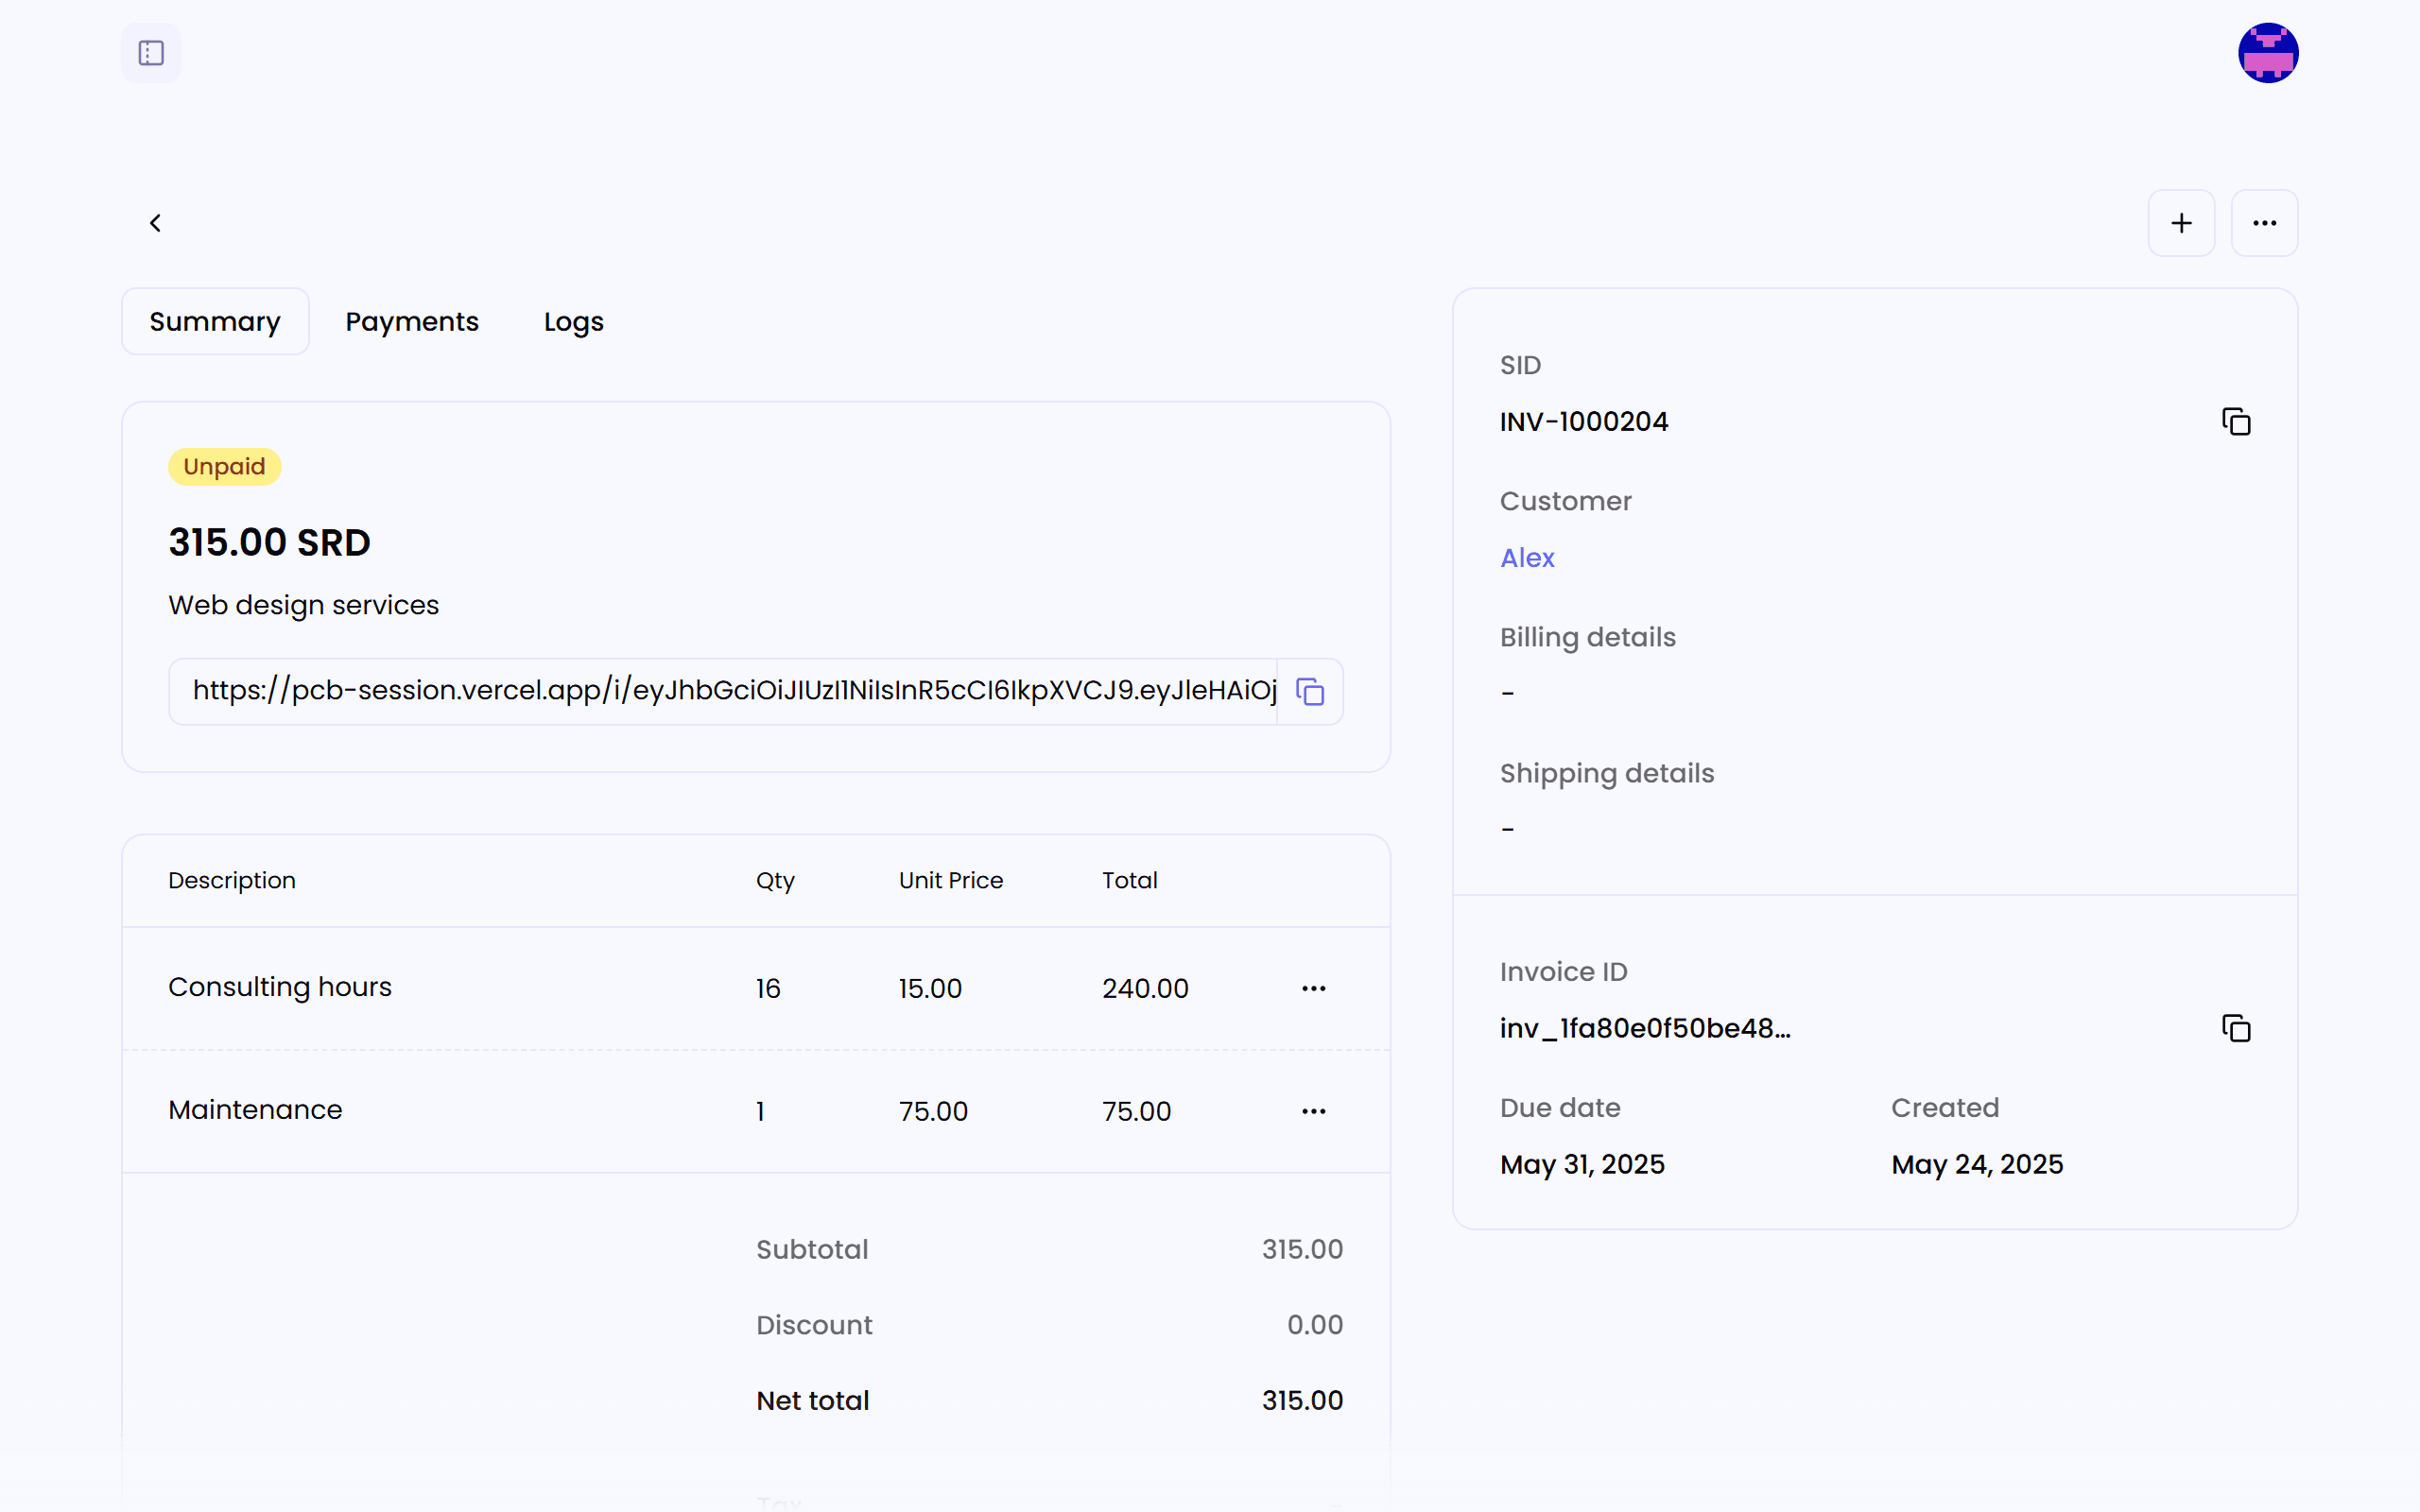2420x1512 pixels.
Task: Open row actions for Consulting hours
Action: (1313, 988)
